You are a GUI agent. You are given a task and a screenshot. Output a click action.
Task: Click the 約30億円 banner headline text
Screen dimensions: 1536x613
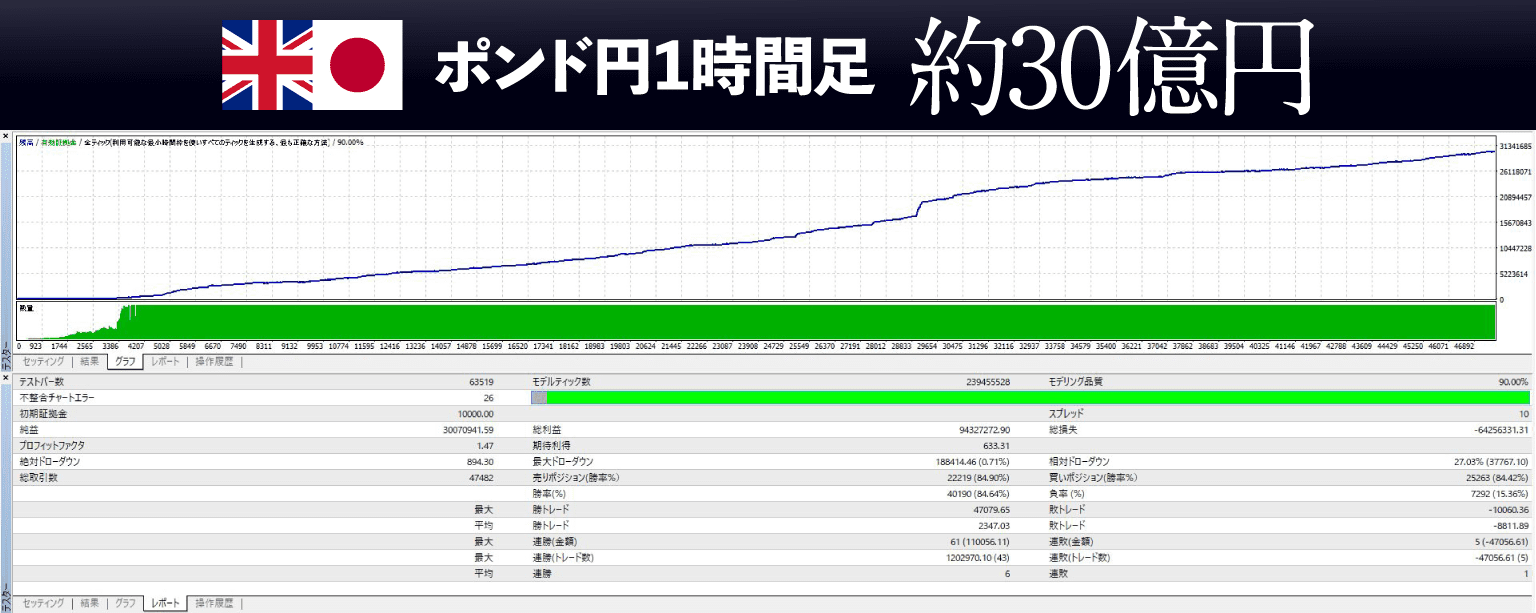tap(1110, 66)
